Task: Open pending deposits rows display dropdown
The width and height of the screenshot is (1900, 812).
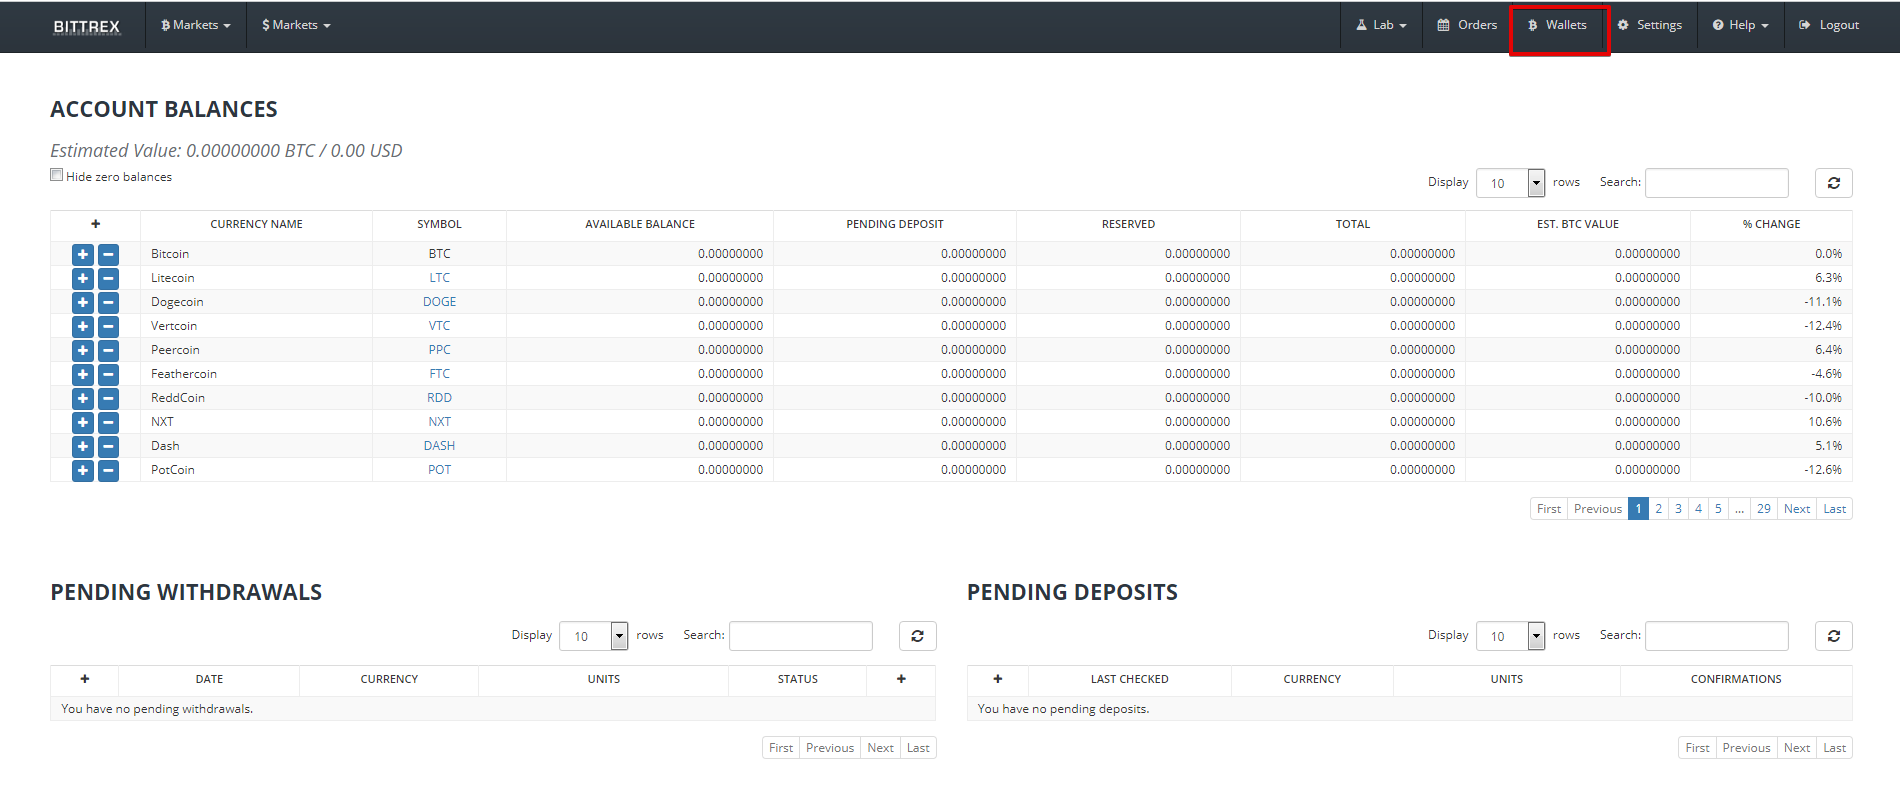Action: coord(1510,636)
